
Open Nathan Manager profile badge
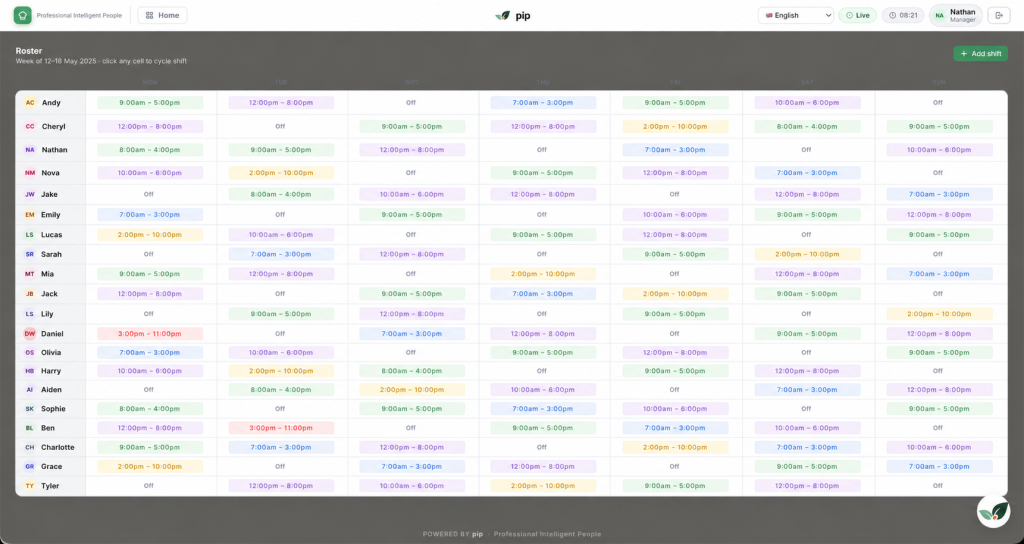coord(955,16)
